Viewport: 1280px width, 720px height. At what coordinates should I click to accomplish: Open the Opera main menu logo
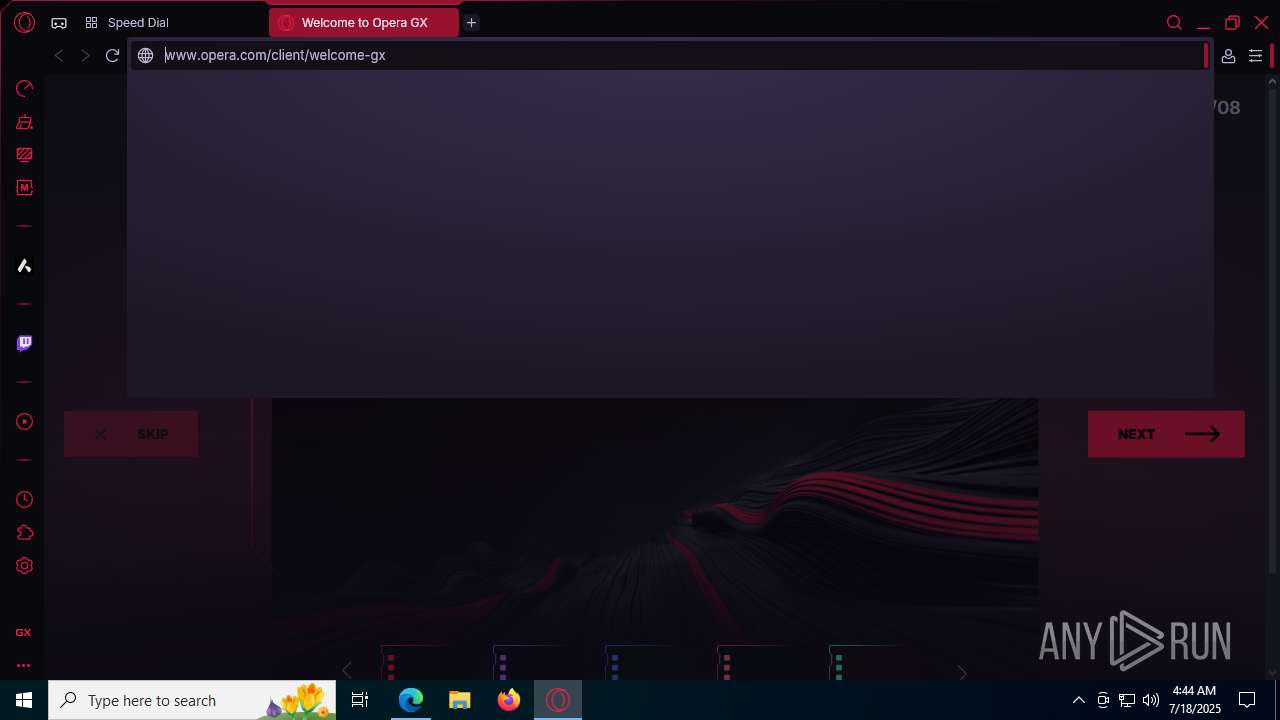(x=24, y=22)
